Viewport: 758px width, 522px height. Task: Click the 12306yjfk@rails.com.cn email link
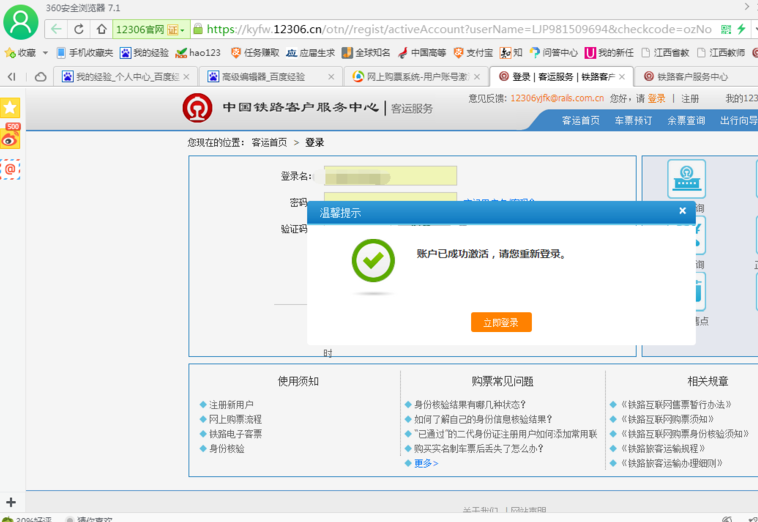pos(557,98)
